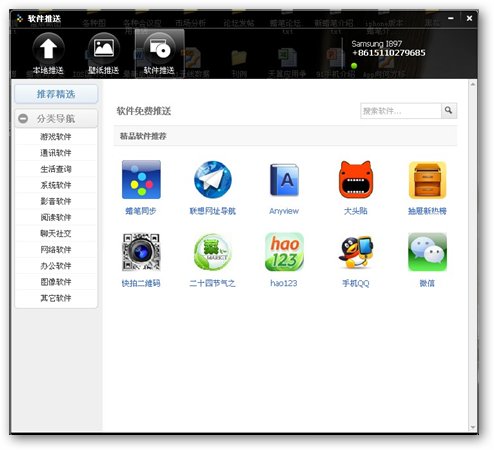Click the 蜡笔同步 app icon
The image size is (494, 450).
tap(141, 179)
